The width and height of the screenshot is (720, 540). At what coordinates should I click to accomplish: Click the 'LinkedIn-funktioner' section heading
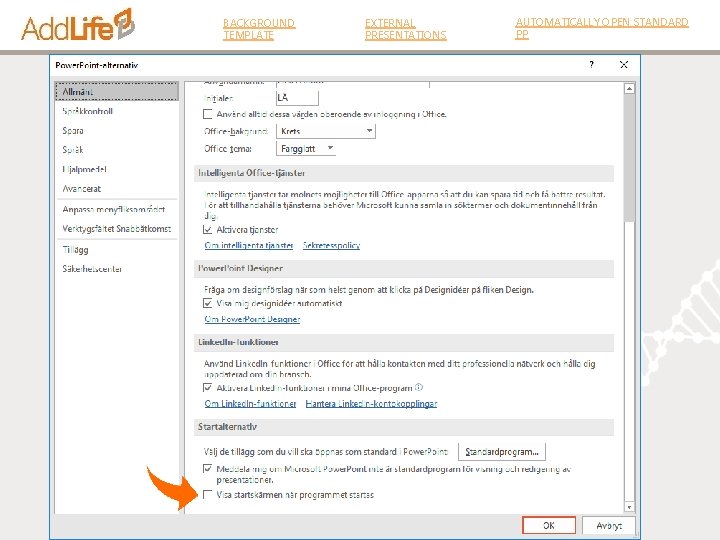coord(238,342)
